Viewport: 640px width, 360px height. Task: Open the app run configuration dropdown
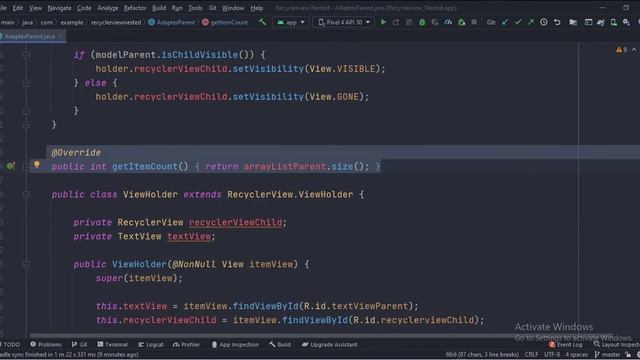coord(291,22)
